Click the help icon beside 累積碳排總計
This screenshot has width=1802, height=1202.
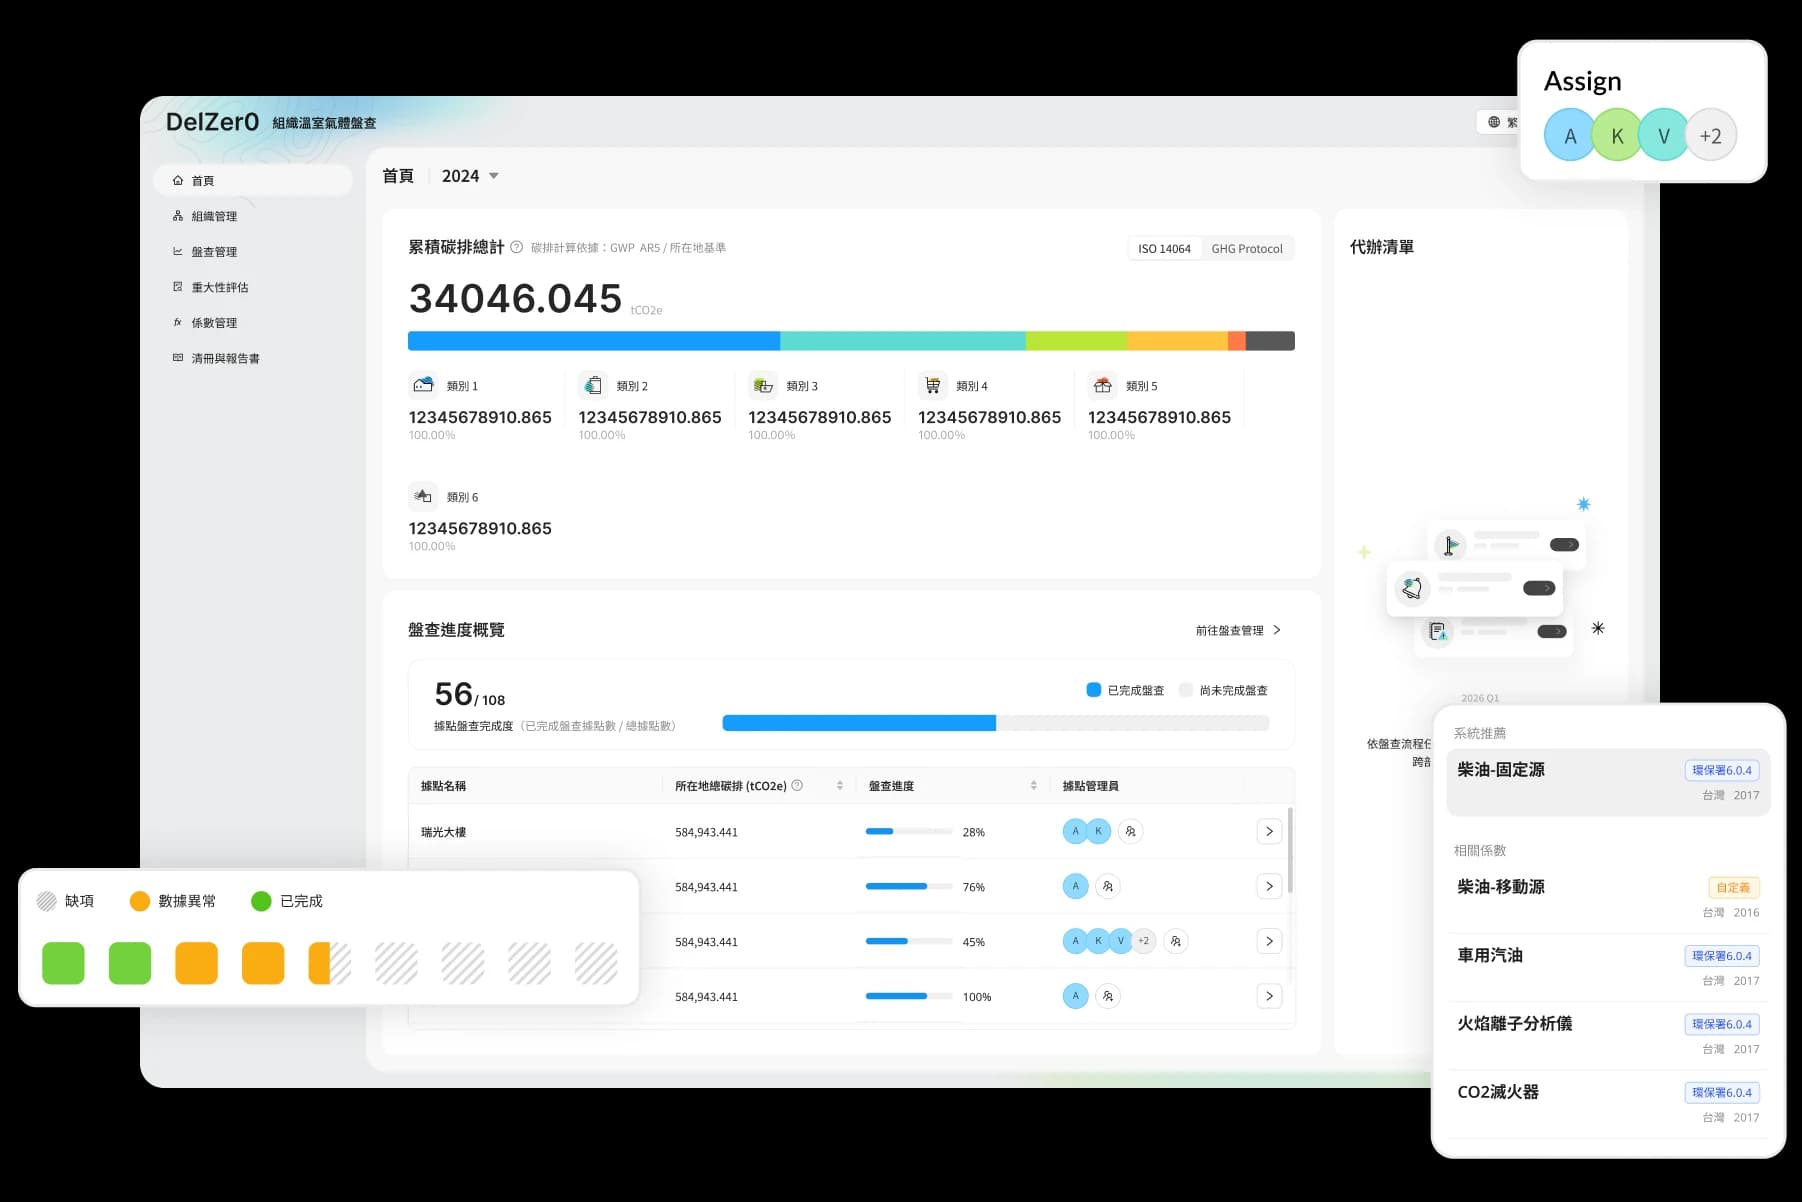[x=516, y=247]
